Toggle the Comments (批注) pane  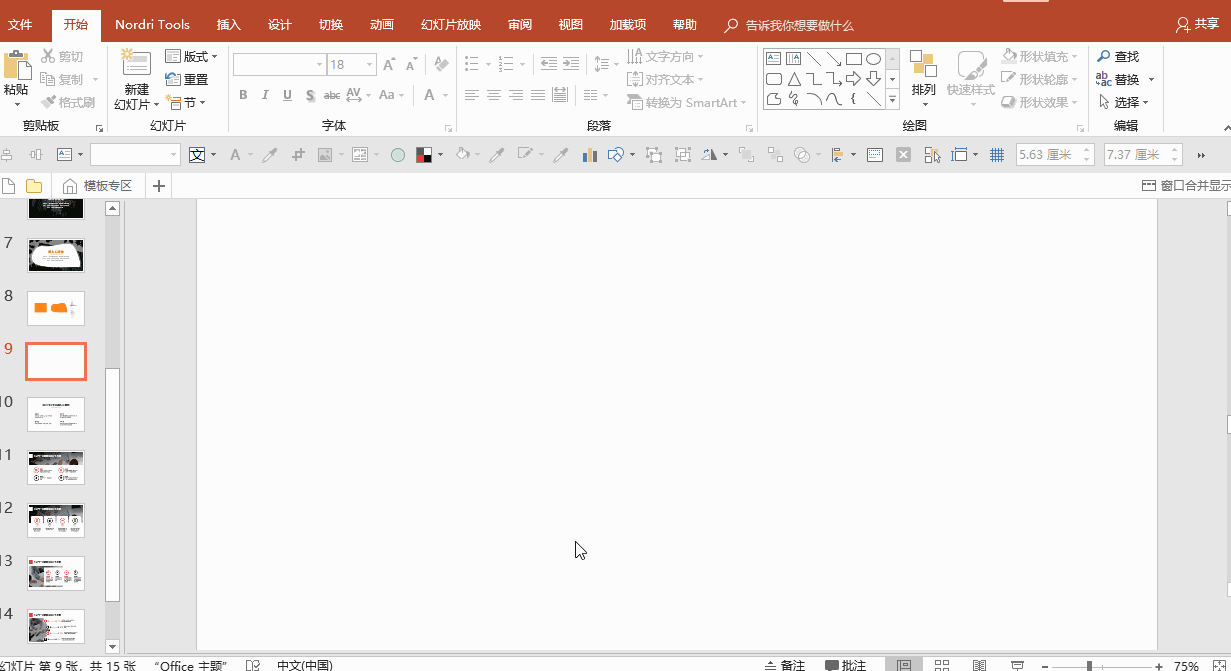[846, 664]
